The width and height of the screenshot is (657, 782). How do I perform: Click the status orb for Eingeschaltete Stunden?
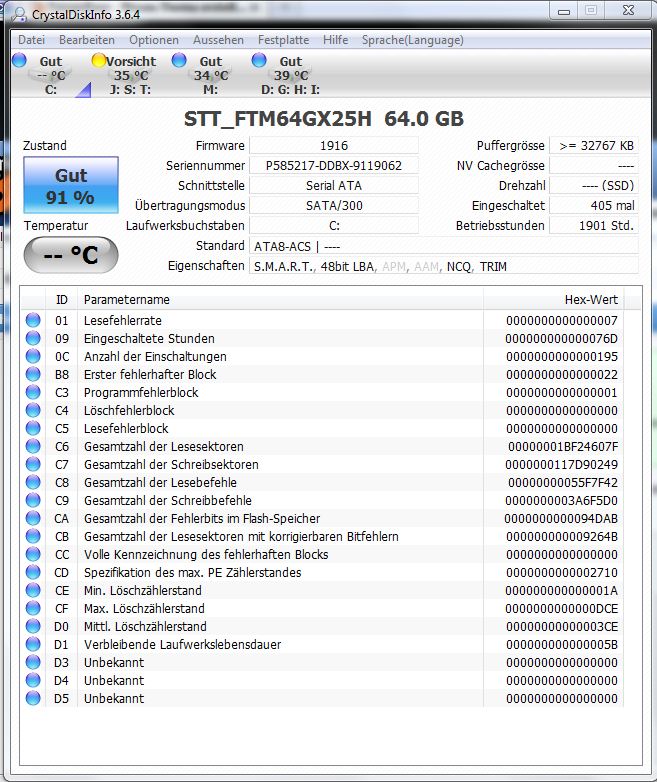(33, 338)
